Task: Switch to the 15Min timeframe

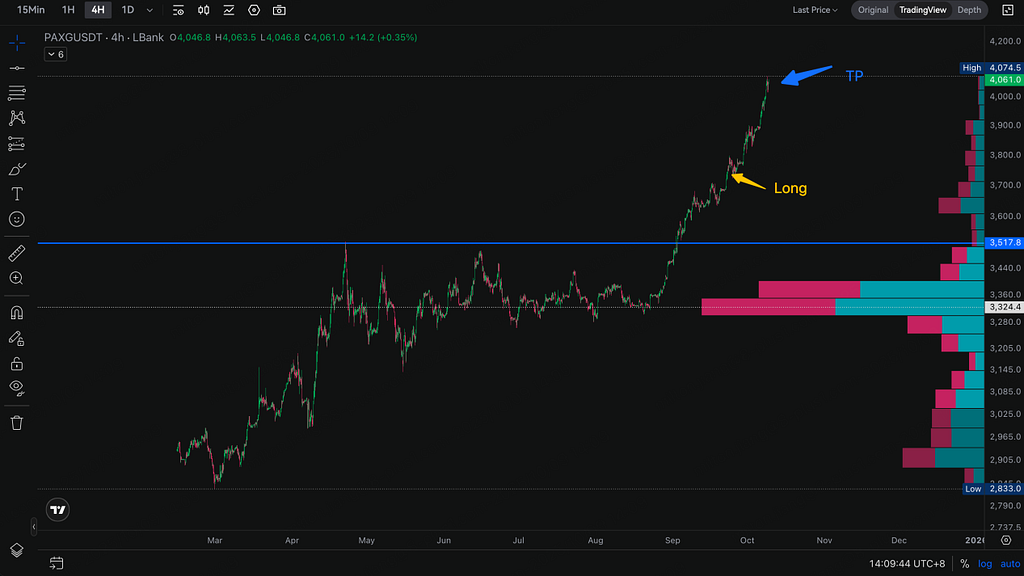Action: (x=31, y=10)
